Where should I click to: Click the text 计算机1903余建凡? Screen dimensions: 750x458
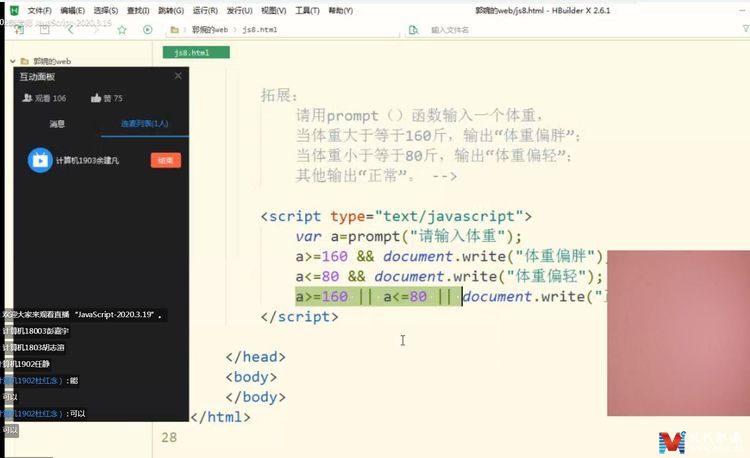(88, 160)
